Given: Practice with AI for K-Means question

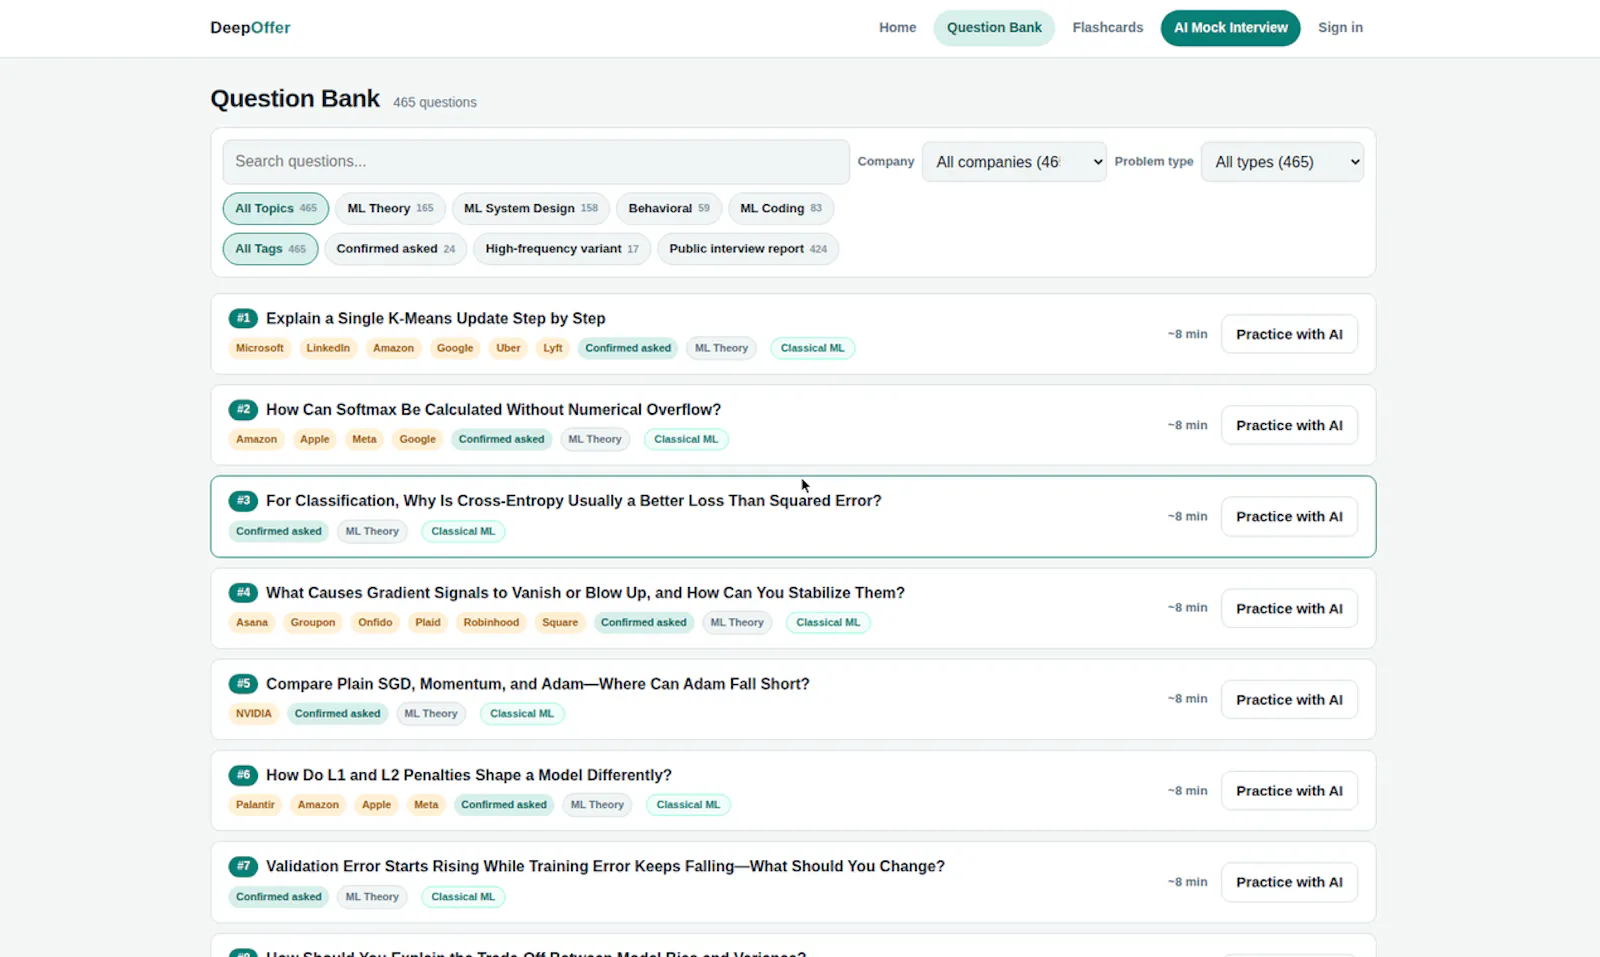Looking at the screenshot, I should (1289, 334).
